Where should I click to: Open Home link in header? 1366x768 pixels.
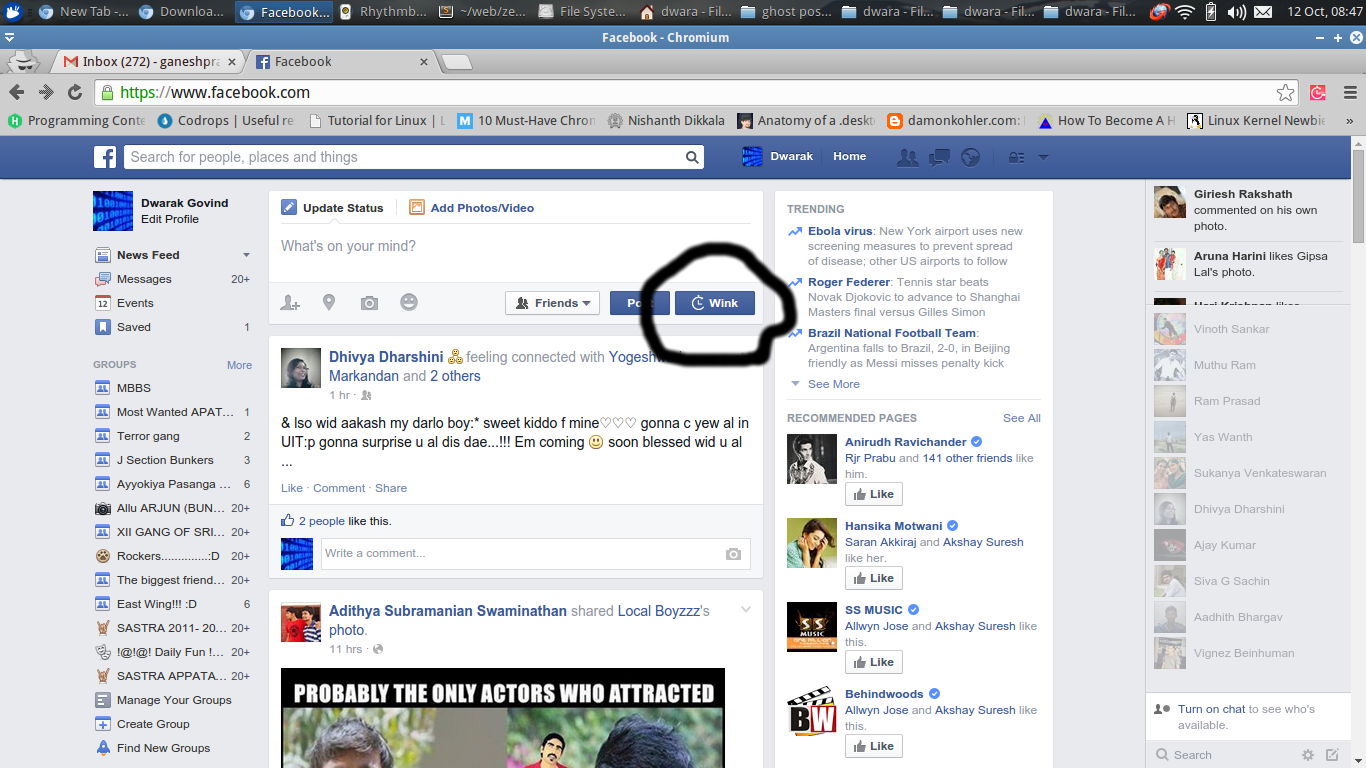click(x=849, y=156)
